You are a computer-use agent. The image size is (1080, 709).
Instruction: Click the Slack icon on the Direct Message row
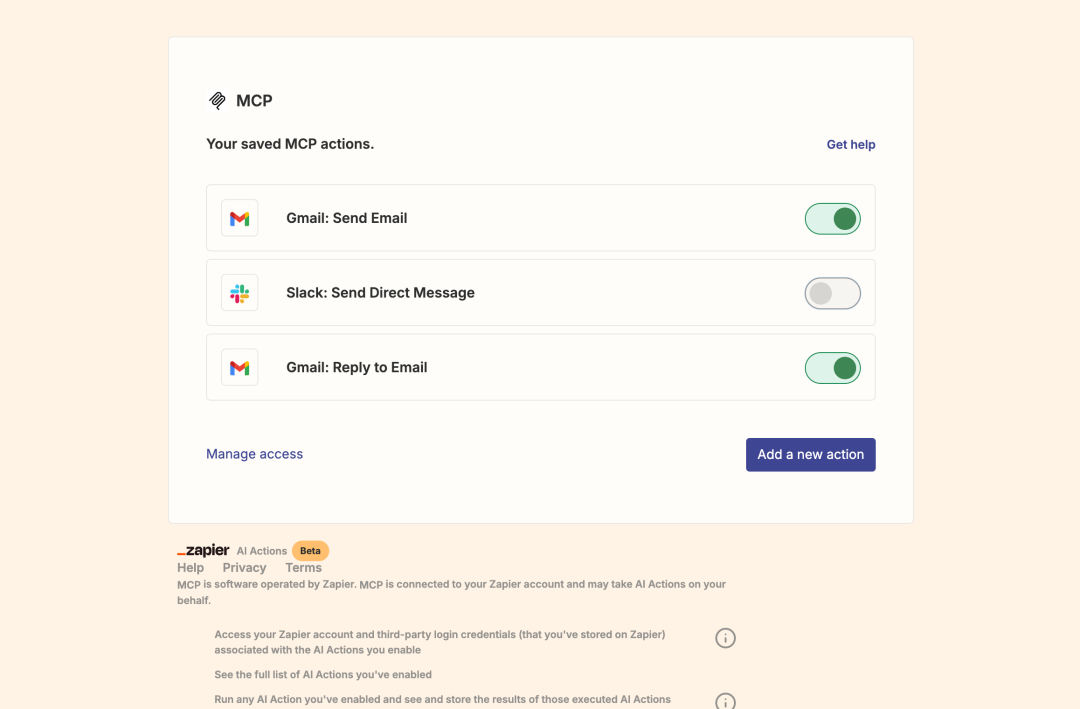239,292
